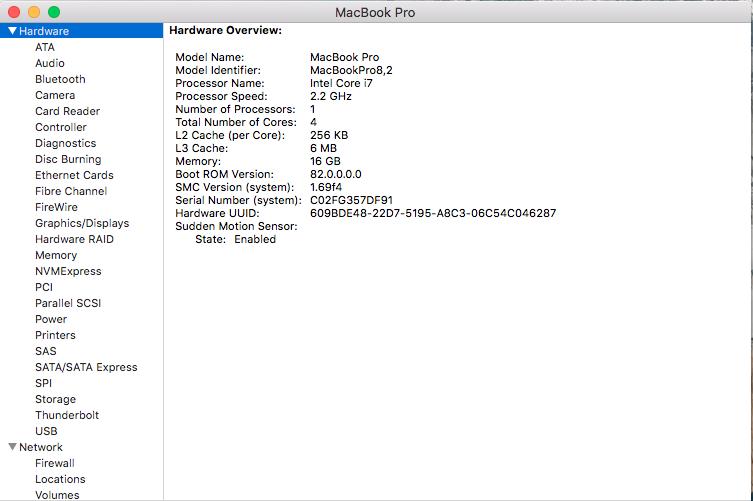Open SATA/SATA Express section
This screenshot has width=753, height=501.
click(86, 367)
